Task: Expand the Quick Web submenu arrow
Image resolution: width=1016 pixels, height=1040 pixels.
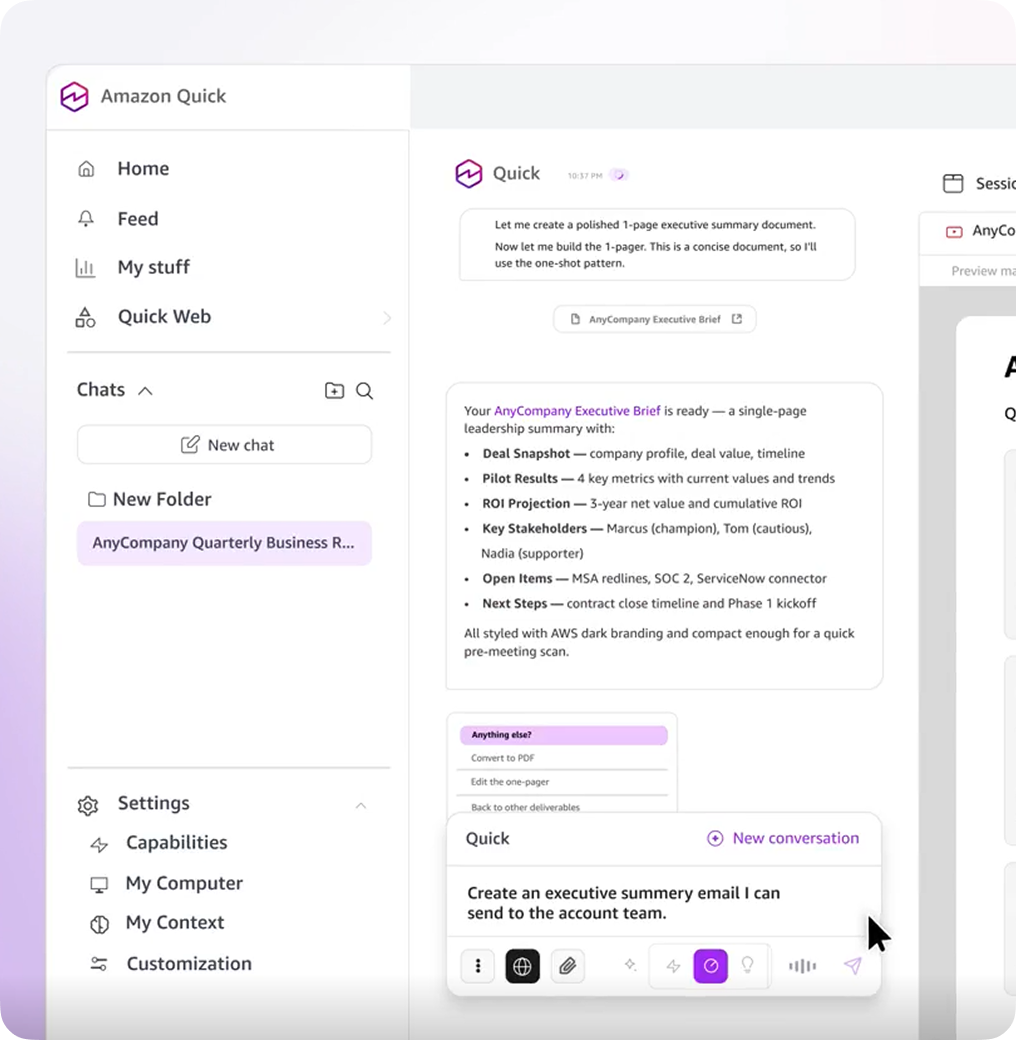Action: point(387,318)
